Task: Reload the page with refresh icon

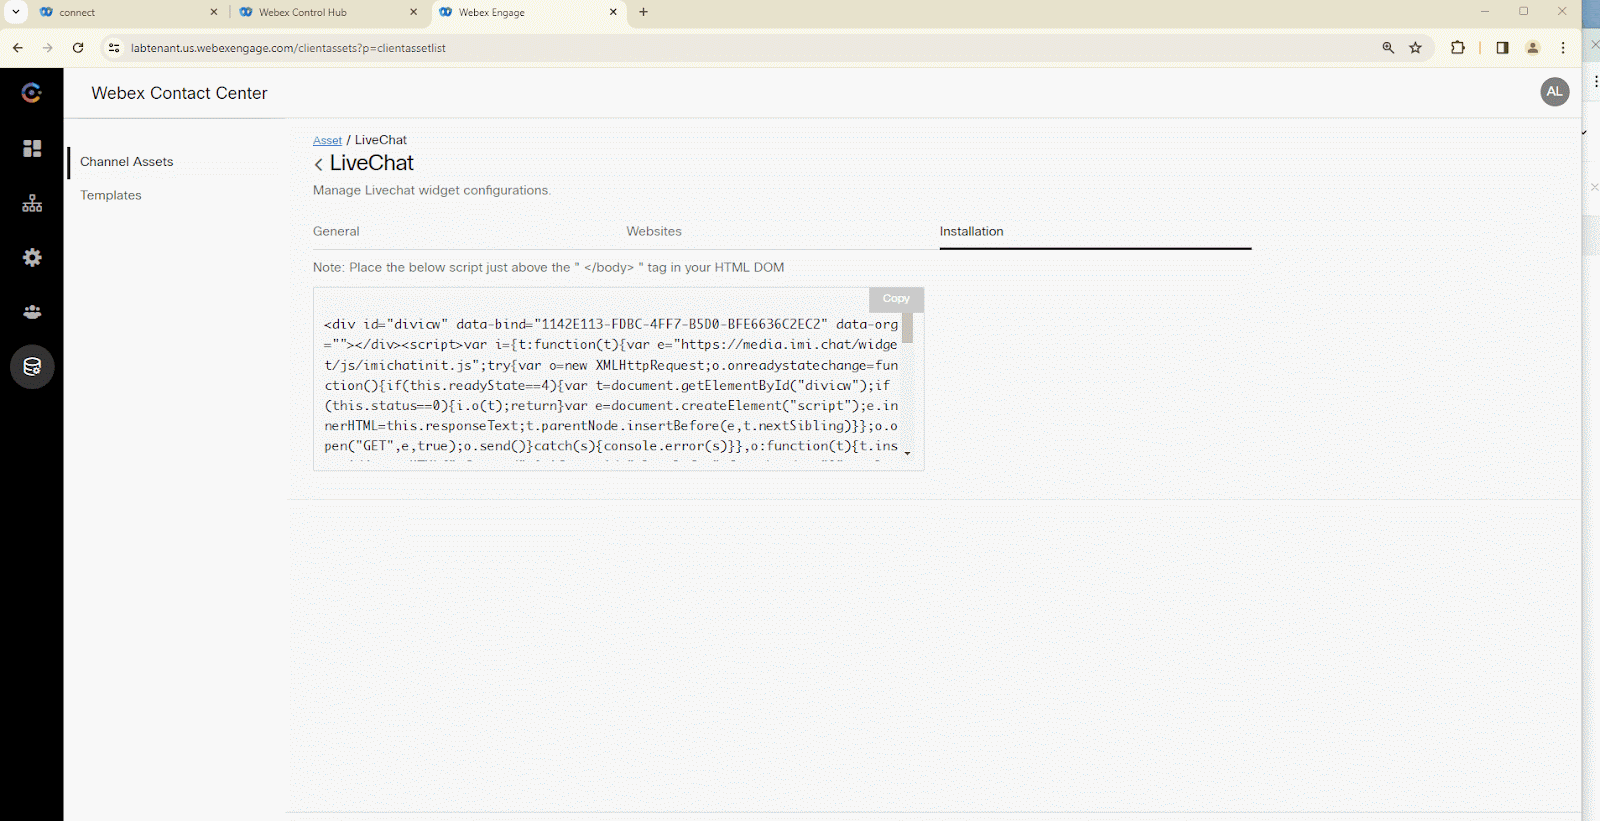Action: [x=78, y=48]
